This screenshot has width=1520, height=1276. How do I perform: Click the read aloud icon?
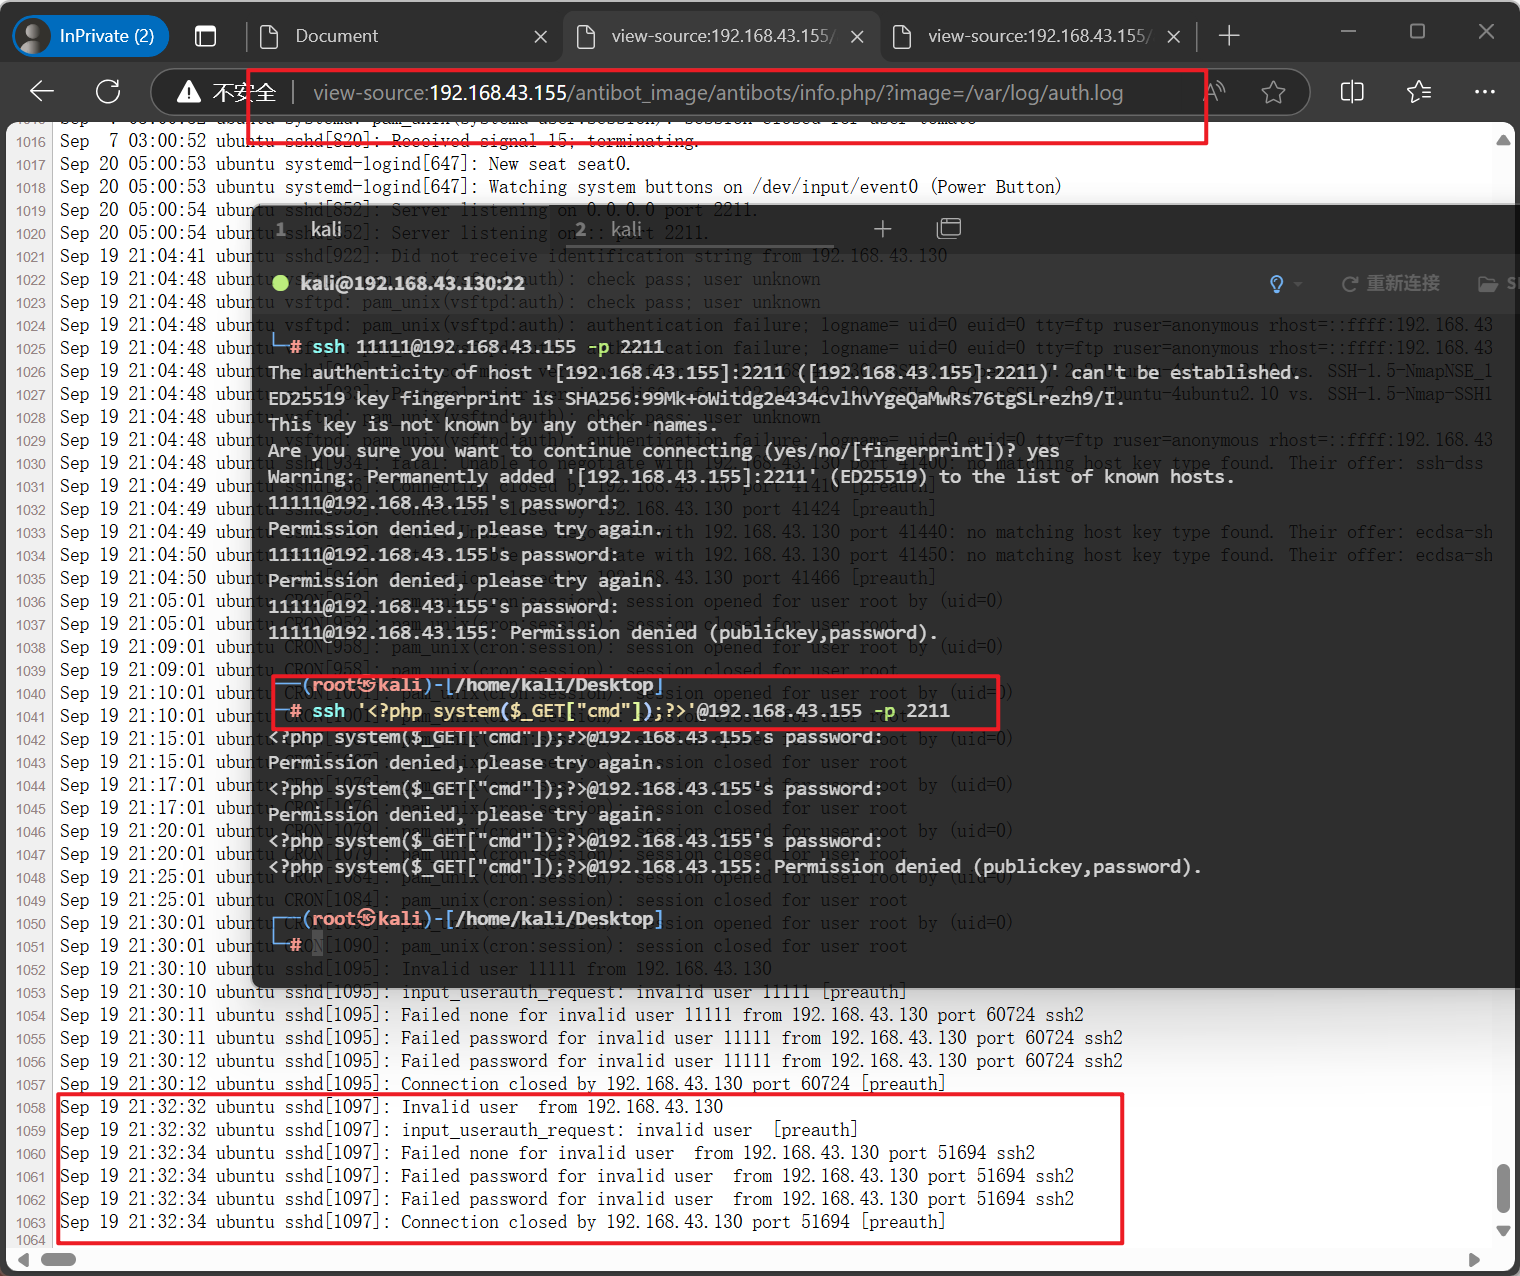click(1217, 92)
